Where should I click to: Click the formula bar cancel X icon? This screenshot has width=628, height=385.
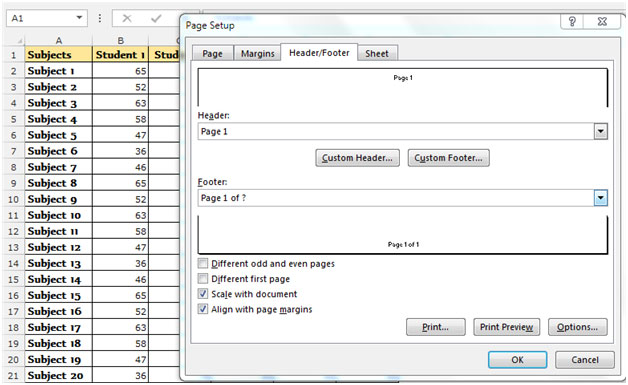tap(127, 18)
